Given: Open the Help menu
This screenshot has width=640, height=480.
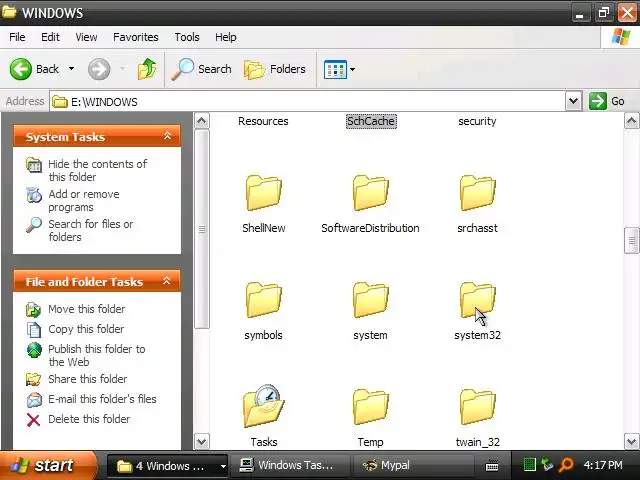Looking at the screenshot, I should tap(226, 37).
